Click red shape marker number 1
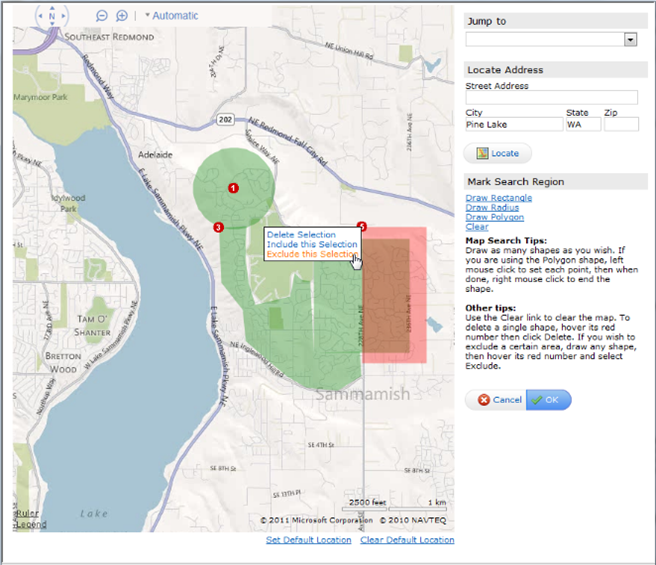The width and height of the screenshot is (656, 565). (x=232, y=187)
